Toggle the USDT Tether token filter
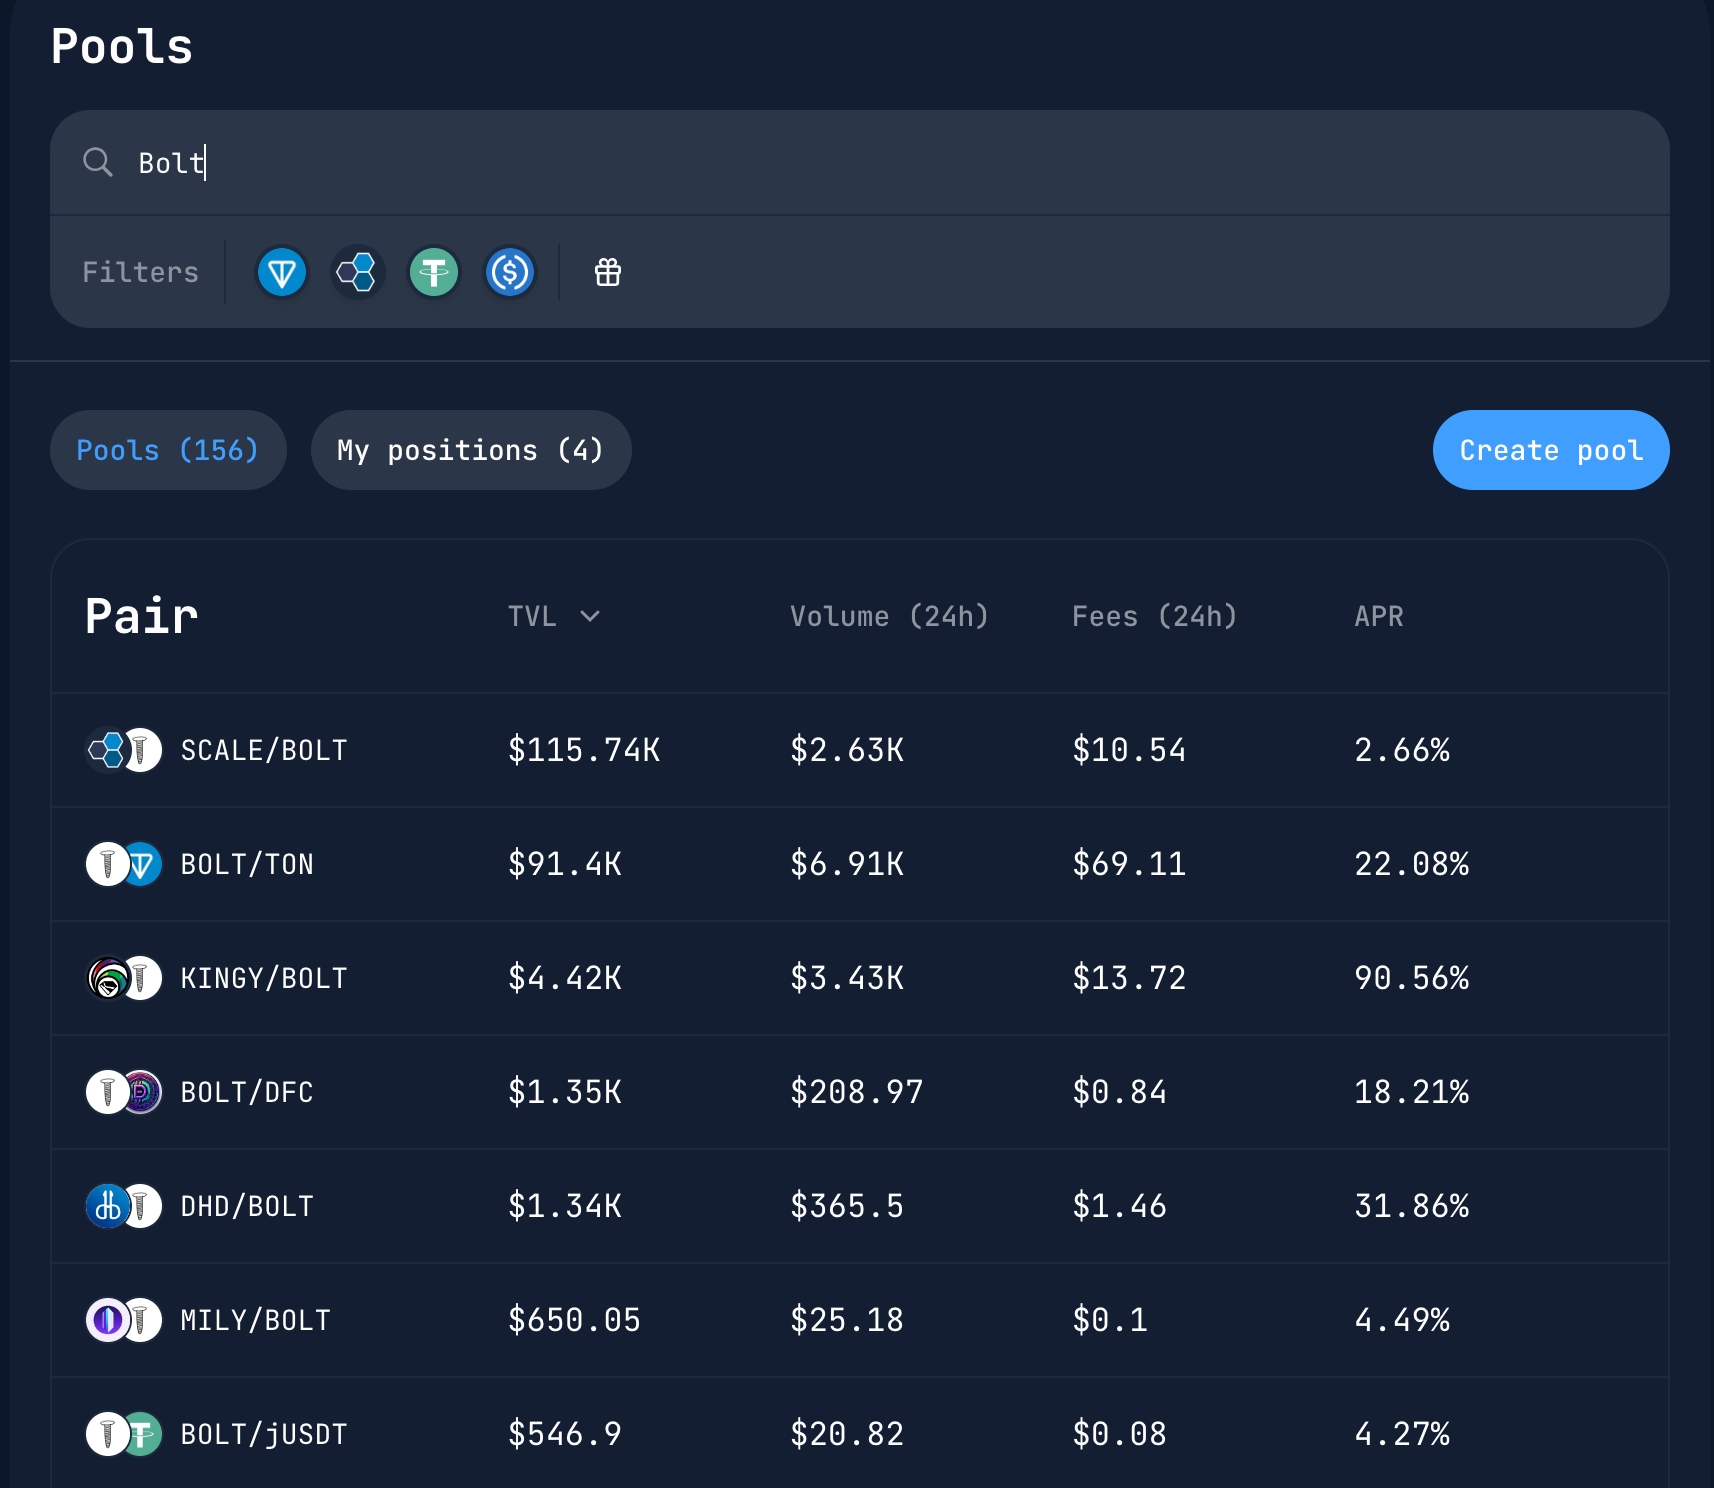1714x1488 pixels. coord(434,272)
